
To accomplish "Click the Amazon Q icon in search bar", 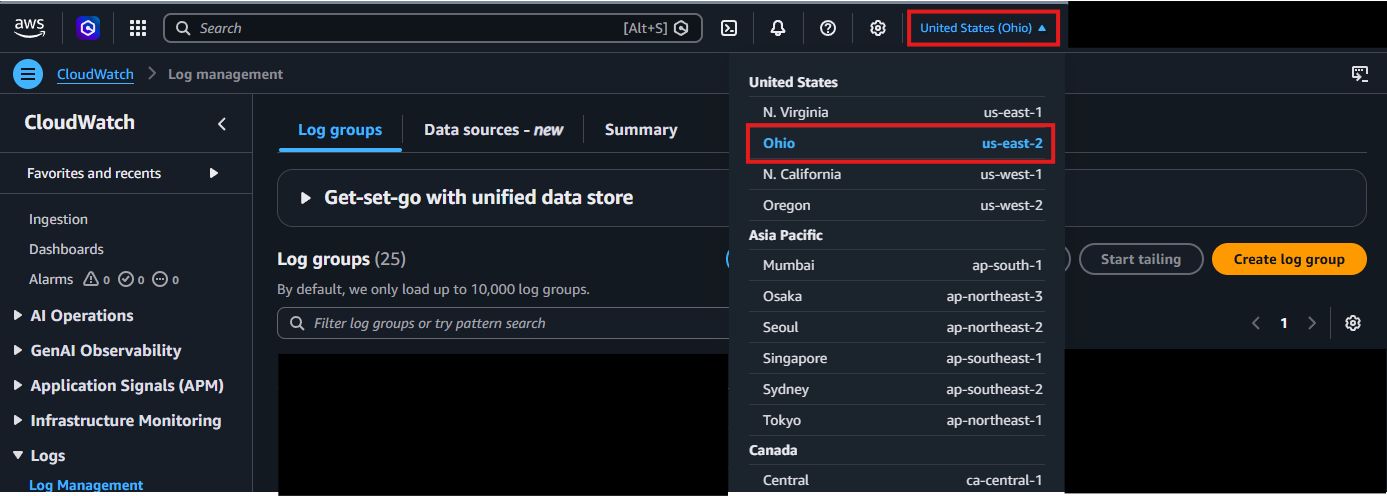I will 682,28.
